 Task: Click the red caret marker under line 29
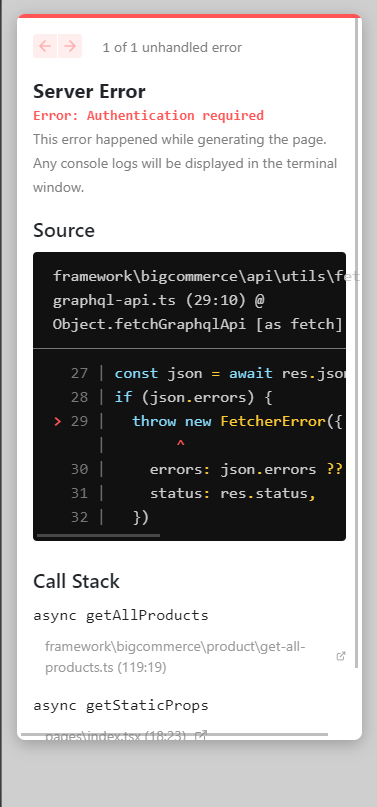click(x=180, y=444)
